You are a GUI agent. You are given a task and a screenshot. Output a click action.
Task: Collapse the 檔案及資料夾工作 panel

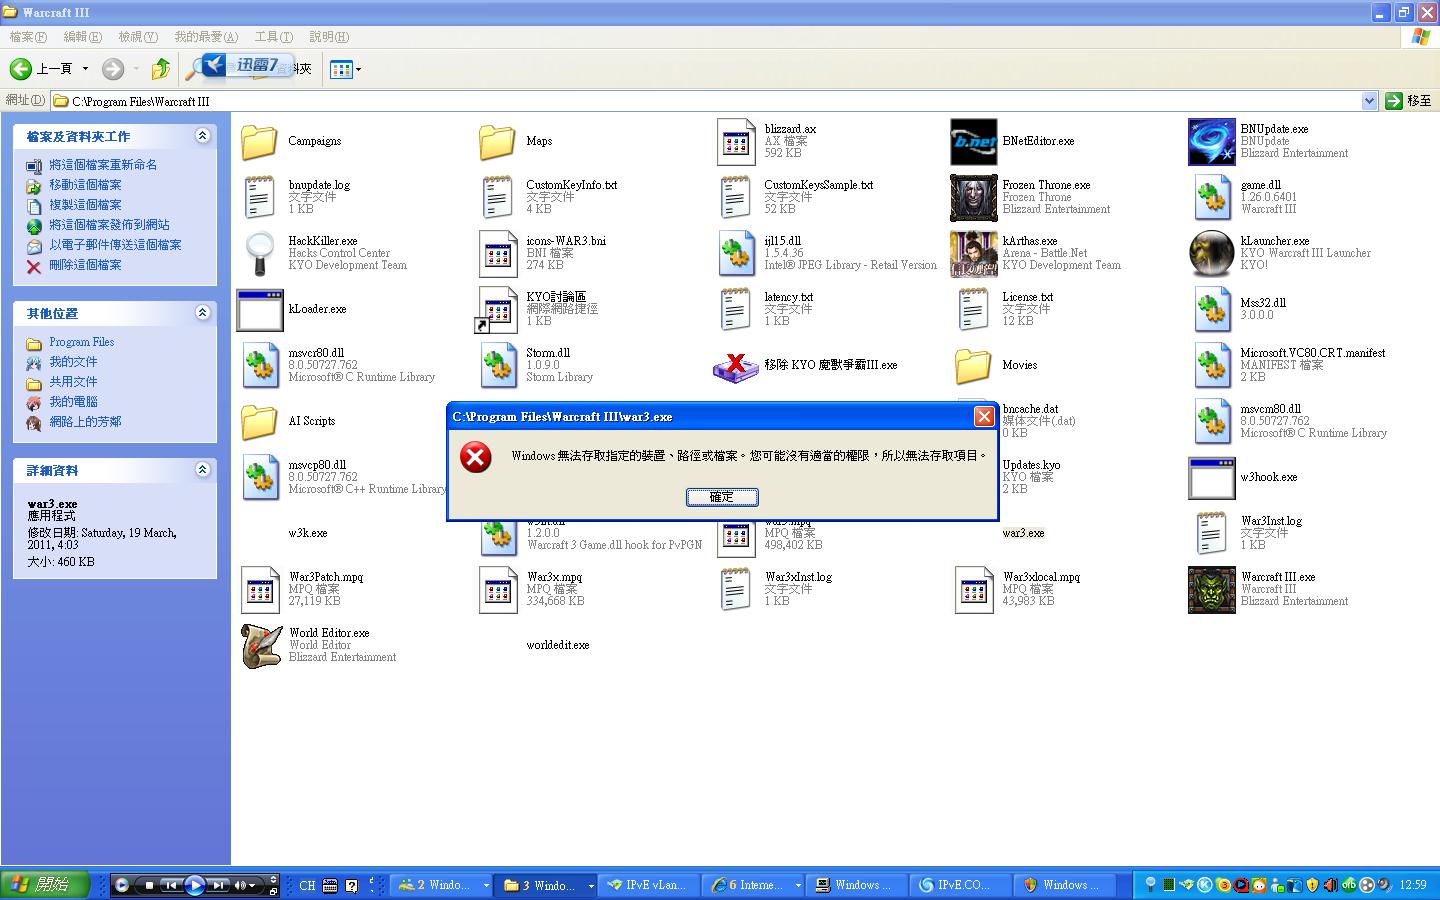[202, 136]
